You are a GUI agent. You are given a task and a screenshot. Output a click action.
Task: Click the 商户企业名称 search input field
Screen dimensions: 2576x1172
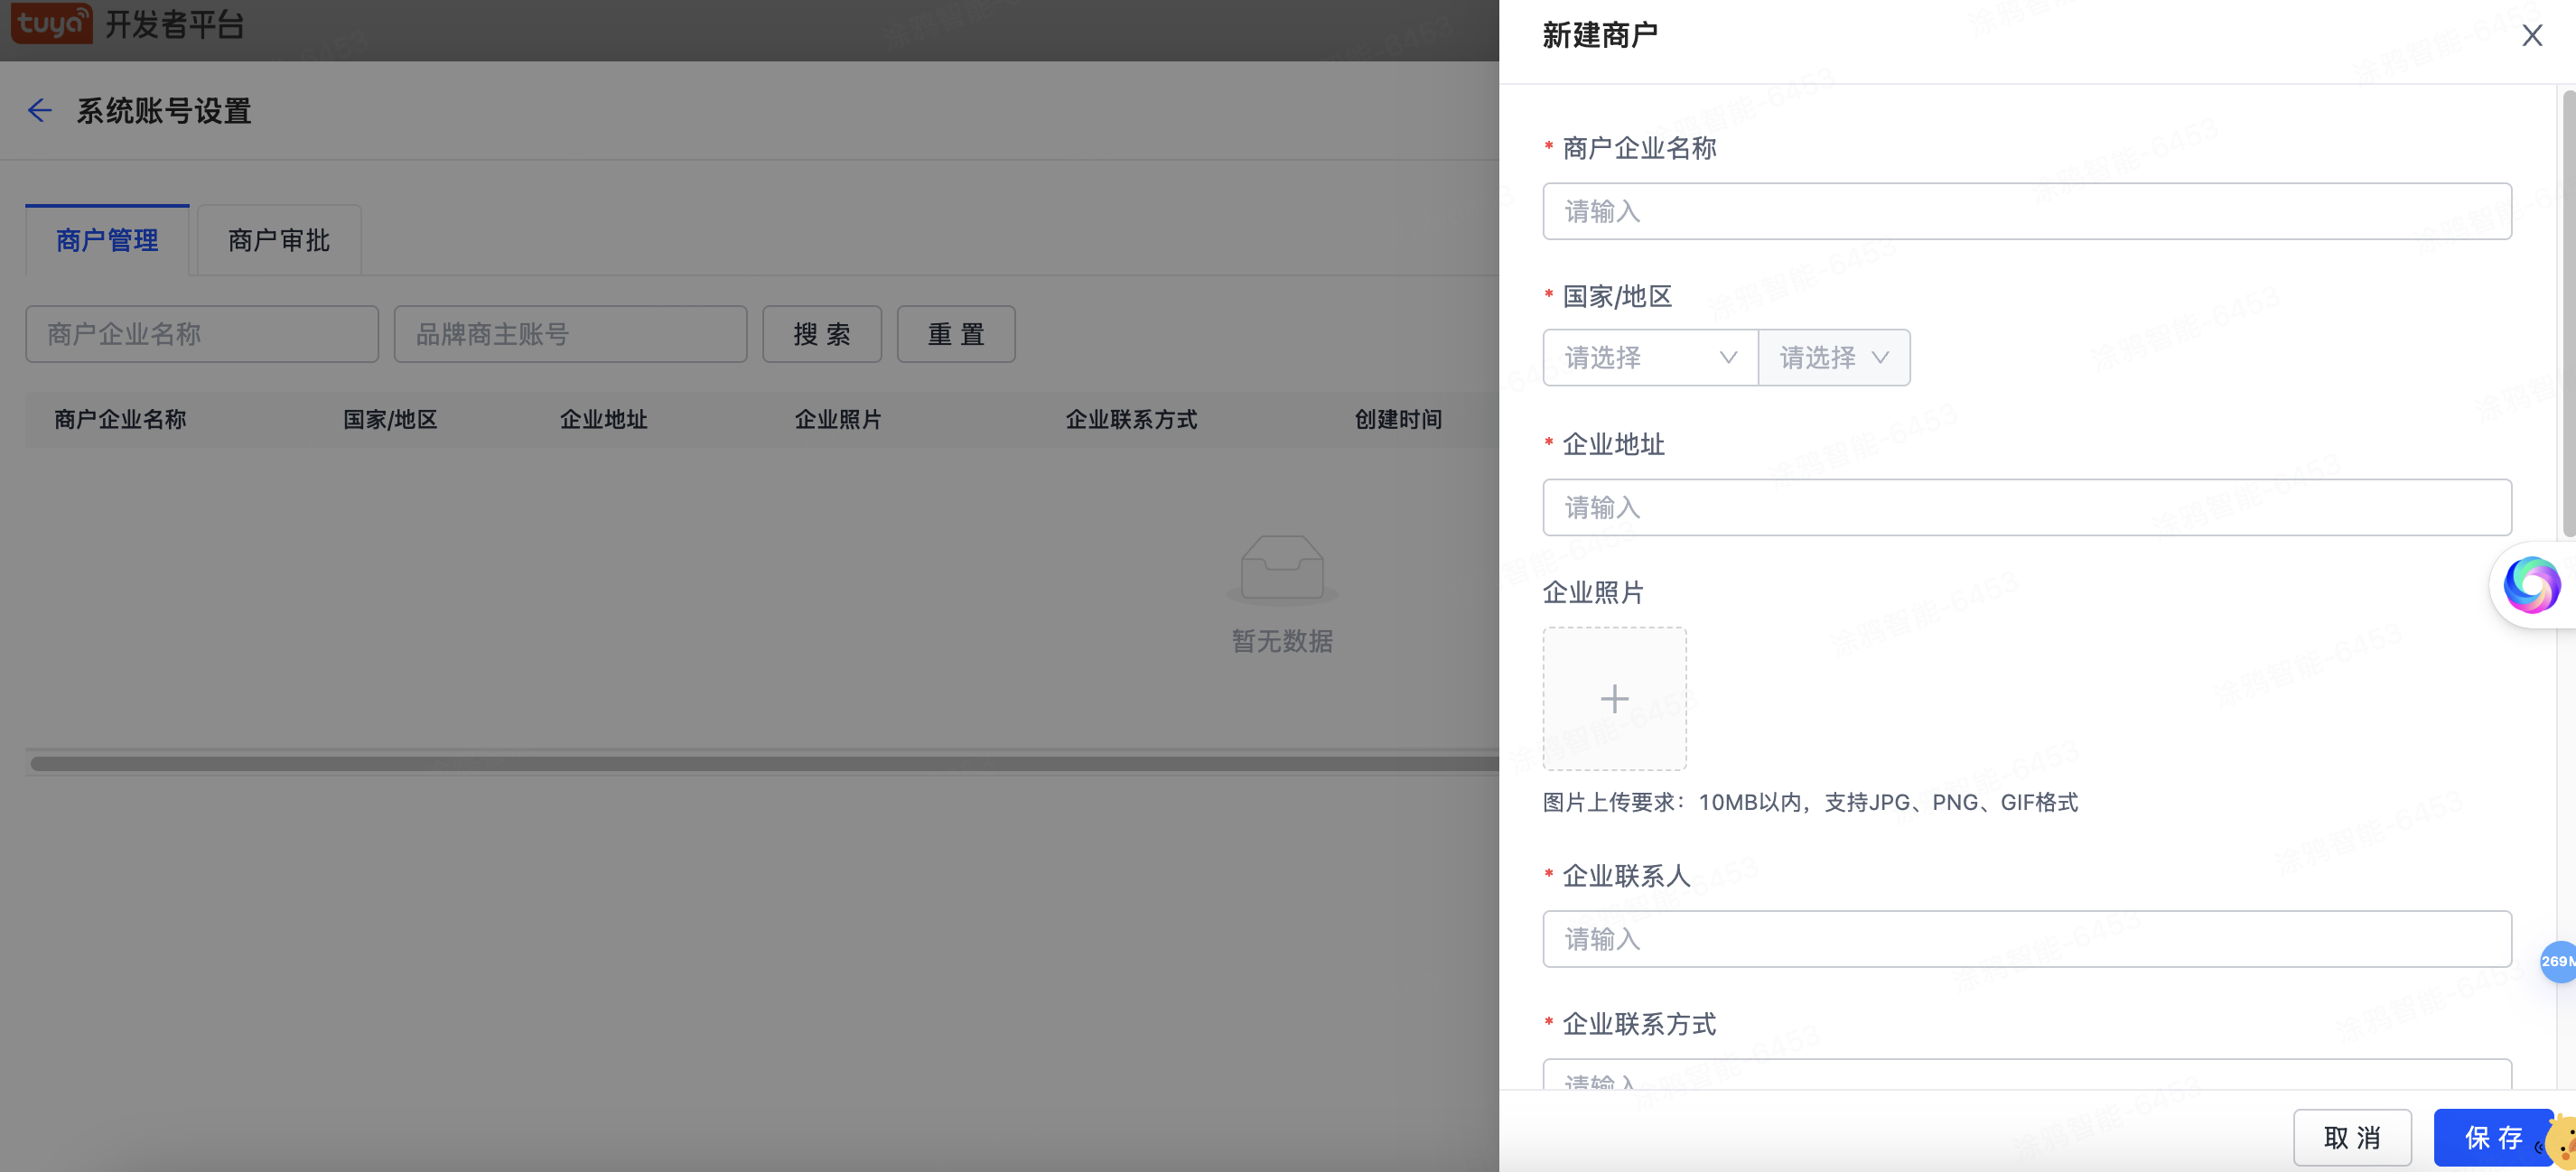click(201, 334)
